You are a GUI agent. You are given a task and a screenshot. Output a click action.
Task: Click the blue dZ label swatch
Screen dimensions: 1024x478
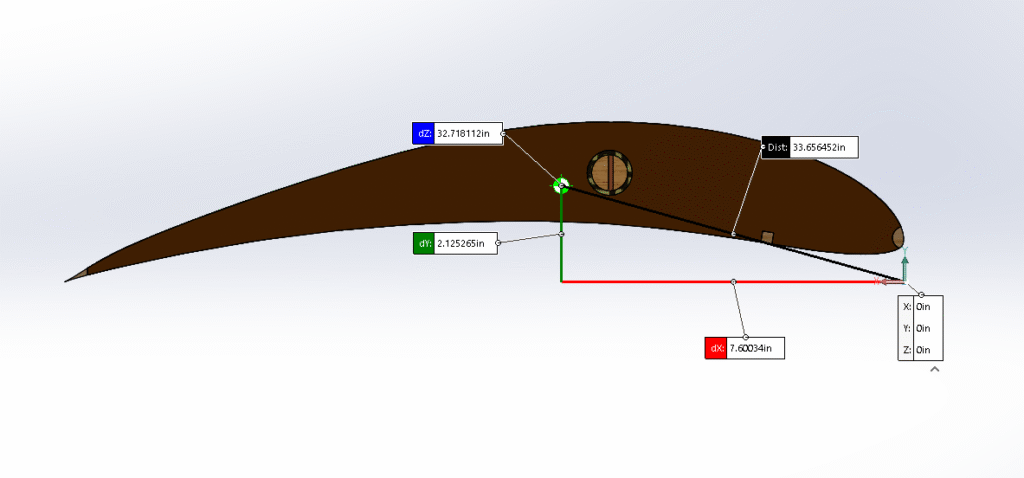(x=423, y=133)
